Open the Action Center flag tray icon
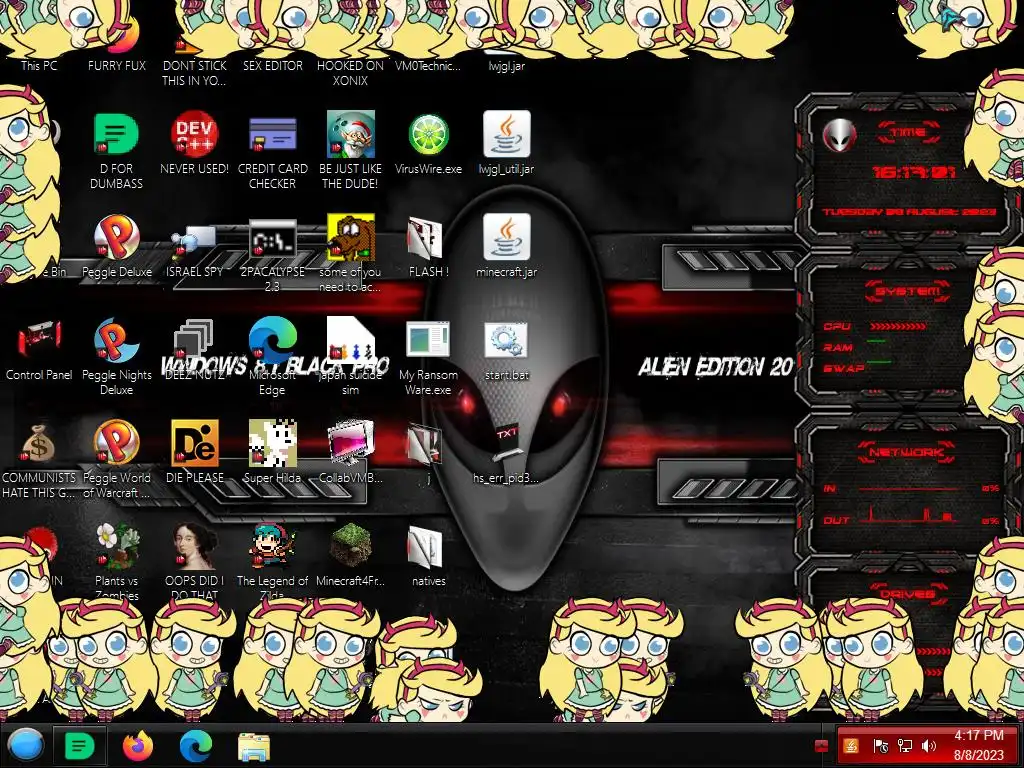Screen dimensions: 1024x768 (880, 746)
